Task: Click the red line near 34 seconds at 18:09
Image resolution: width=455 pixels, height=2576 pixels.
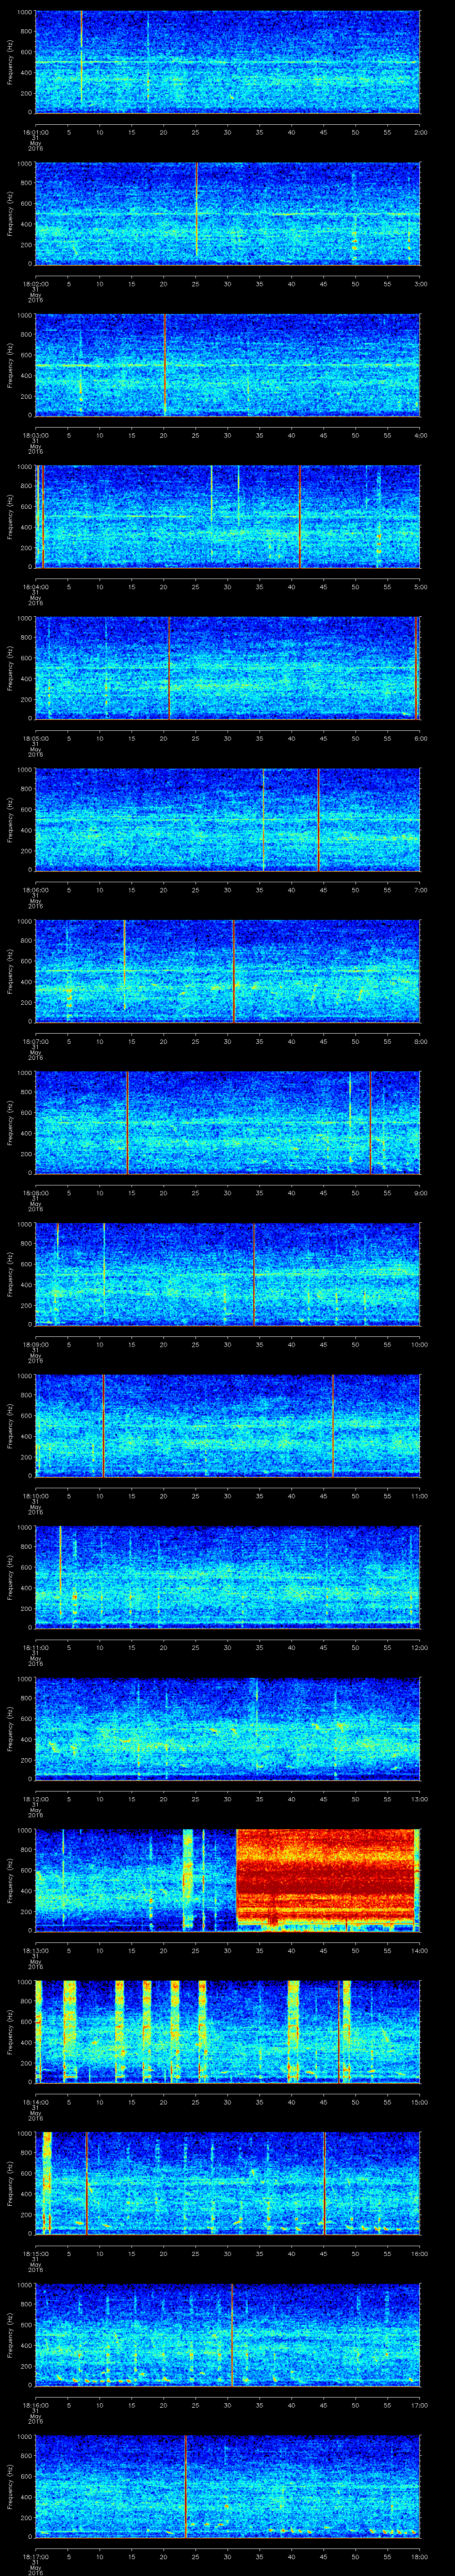Action: click(x=254, y=1273)
